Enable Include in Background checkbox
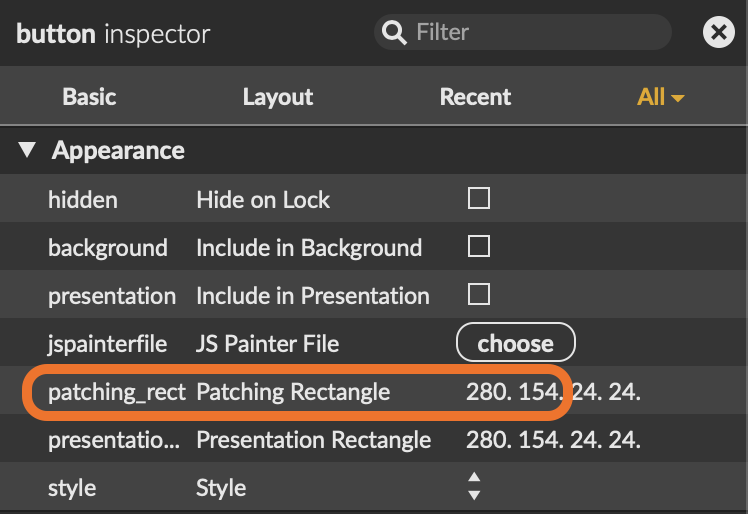 click(x=479, y=246)
